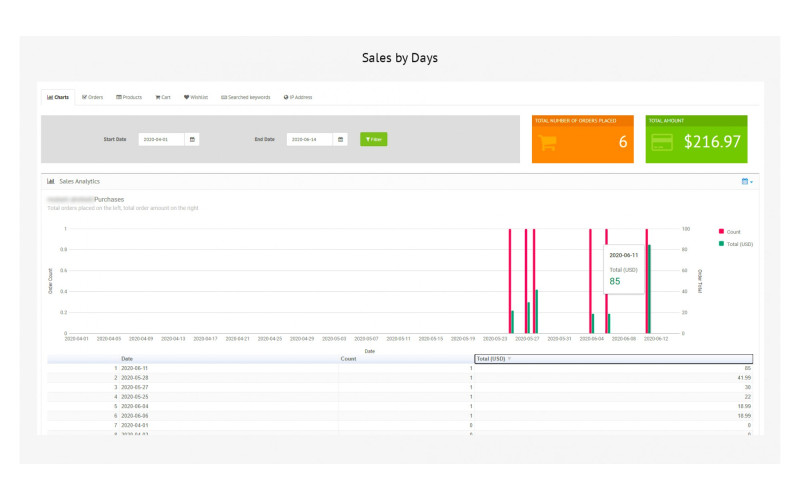Open the Products tab

click(129, 97)
